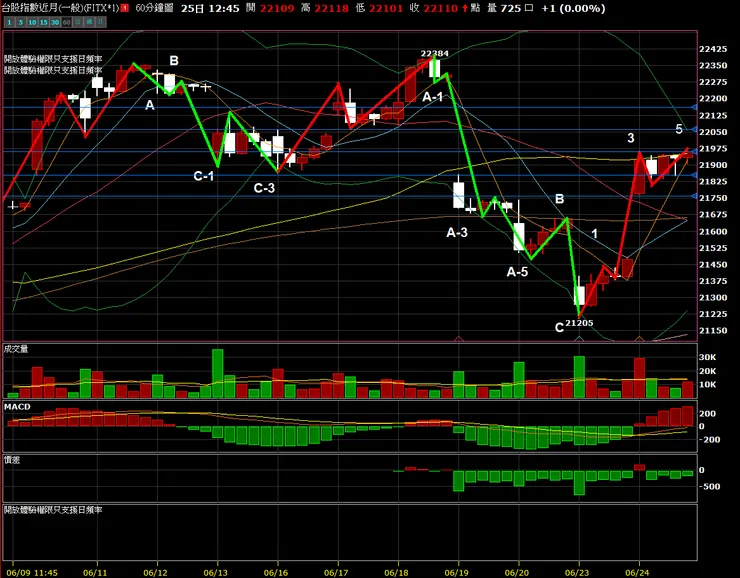740x578 pixels.
Task: Click the 22425 price axis label
Action: (713, 49)
